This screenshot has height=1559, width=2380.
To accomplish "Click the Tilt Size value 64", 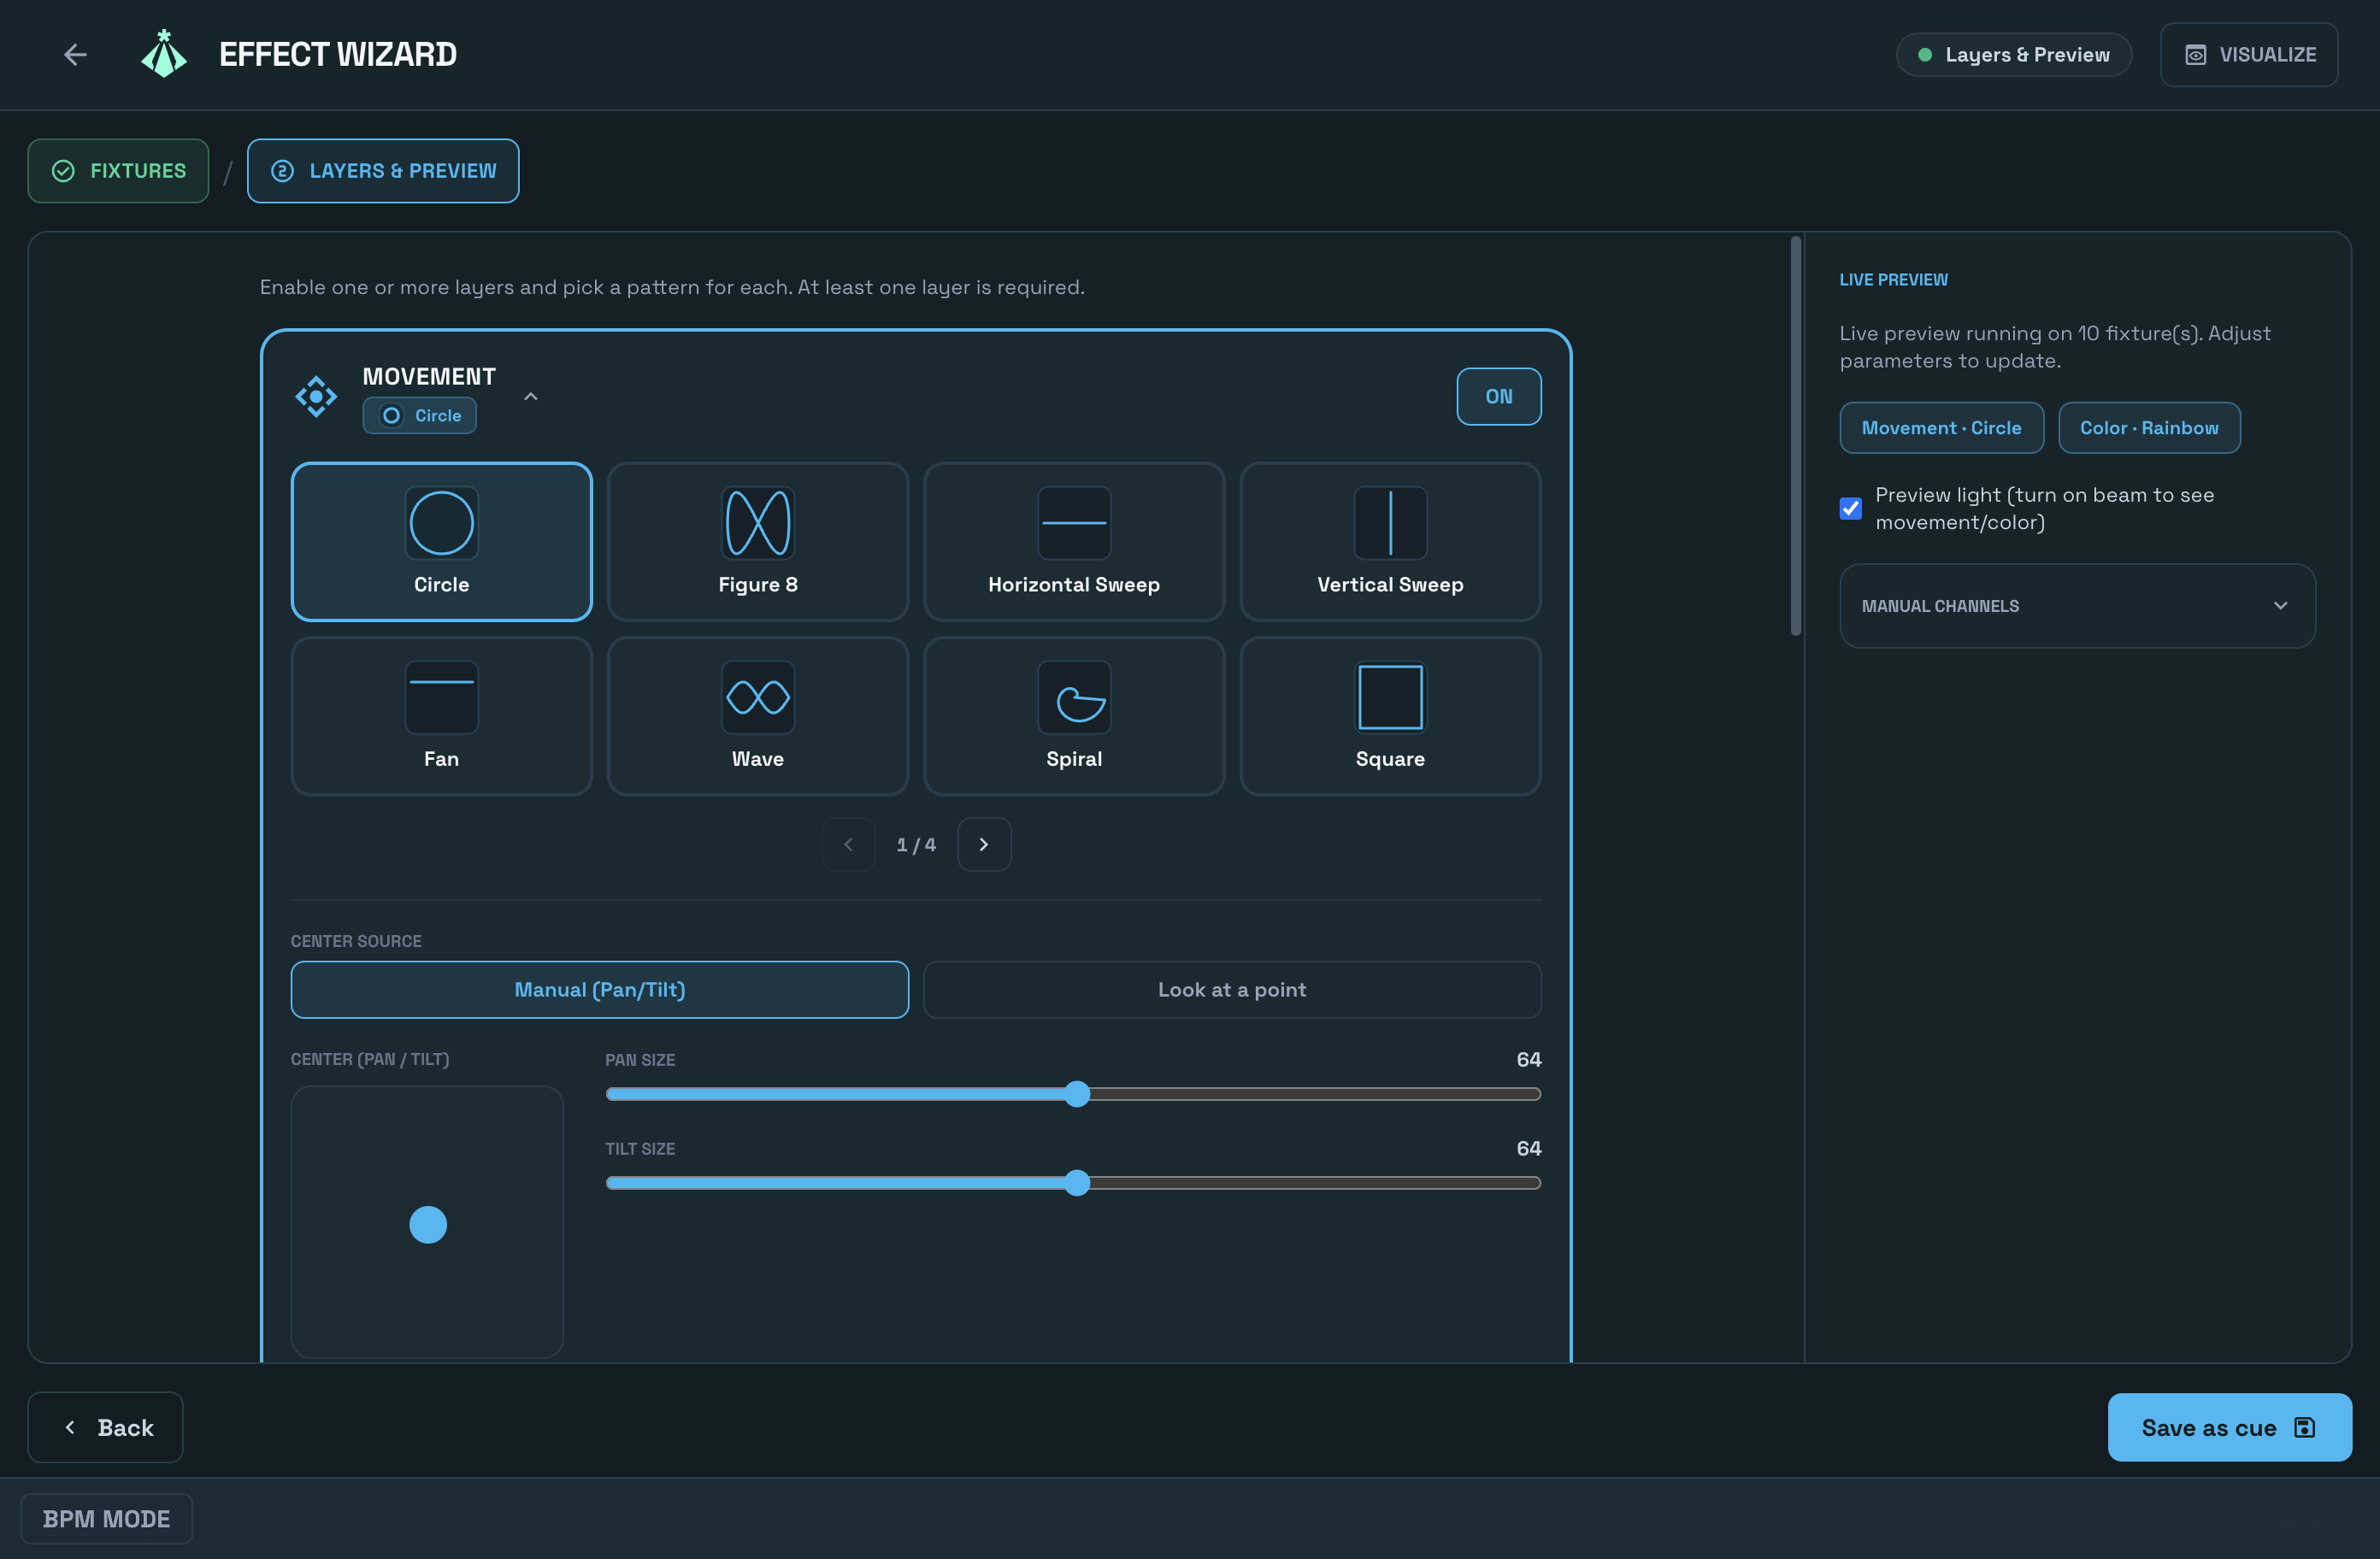I will click(x=1528, y=1149).
